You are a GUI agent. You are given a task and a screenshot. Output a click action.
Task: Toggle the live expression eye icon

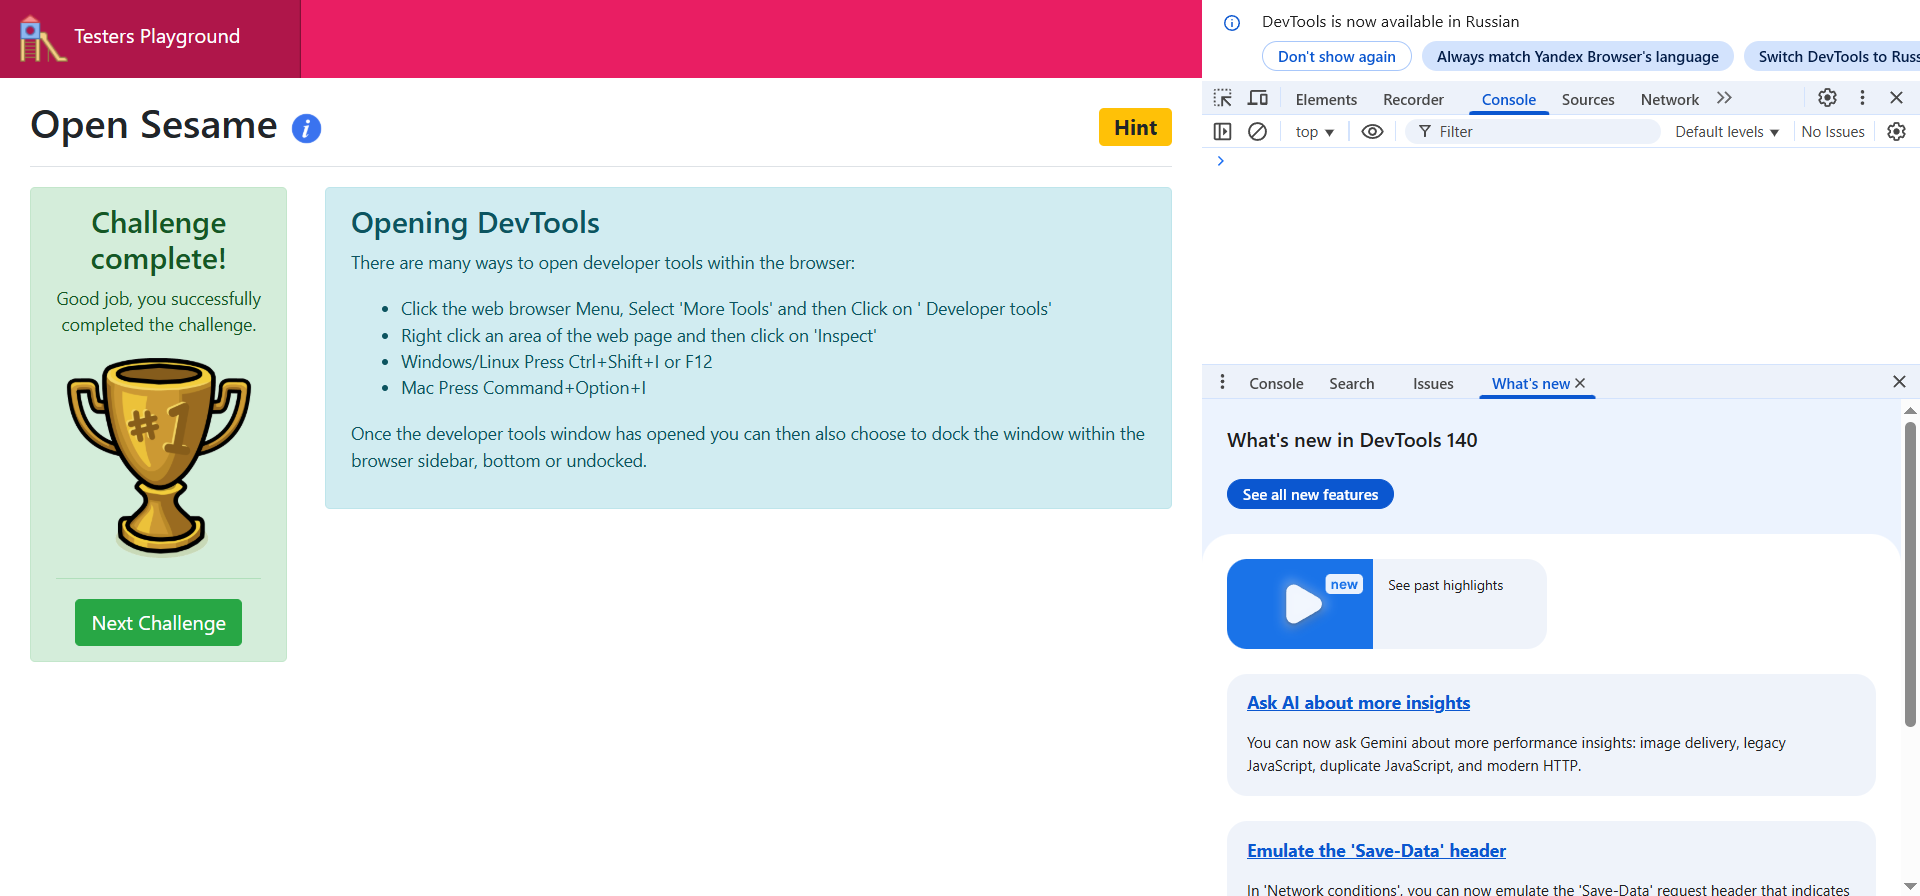1372,131
